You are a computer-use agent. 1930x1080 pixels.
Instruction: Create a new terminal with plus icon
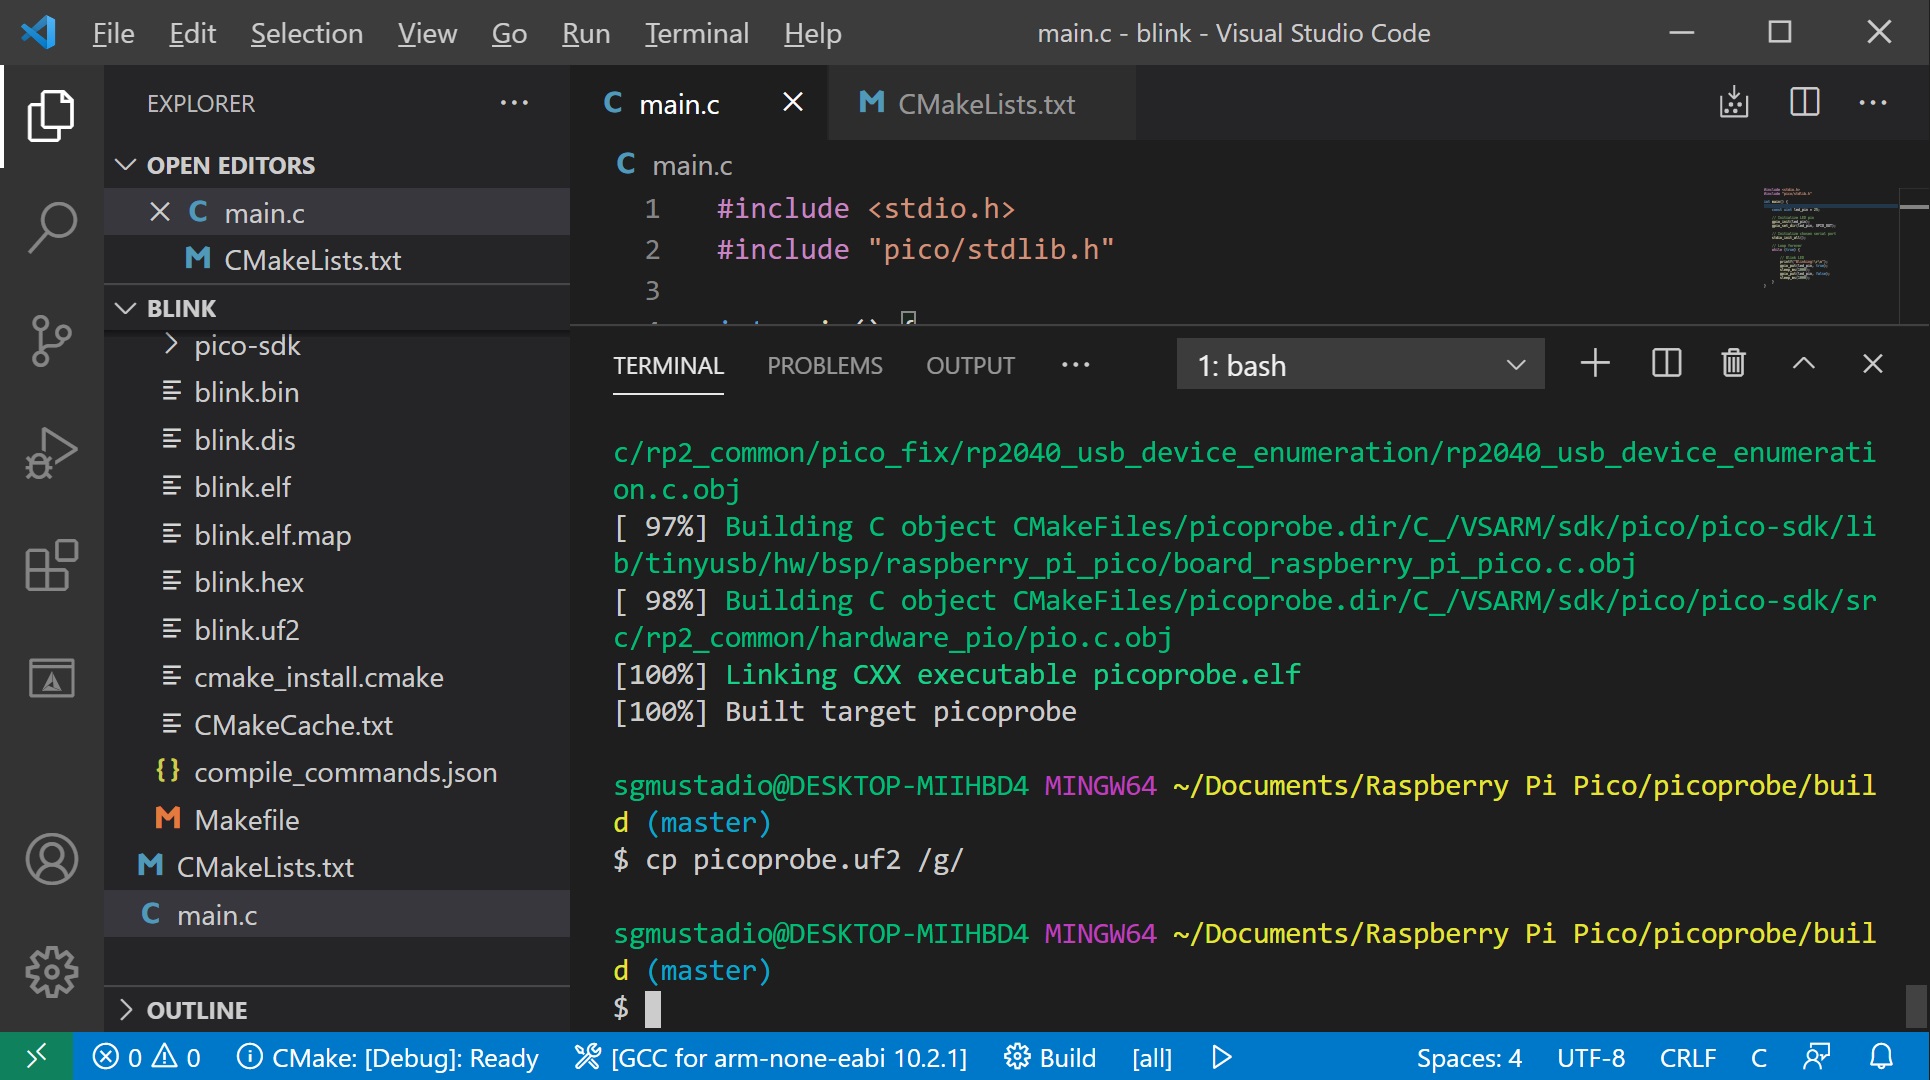tap(1595, 364)
